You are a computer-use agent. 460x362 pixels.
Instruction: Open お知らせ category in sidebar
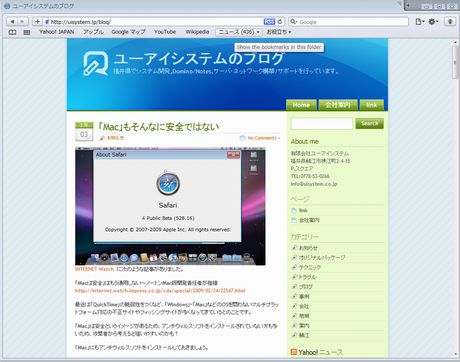click(308, 248)
